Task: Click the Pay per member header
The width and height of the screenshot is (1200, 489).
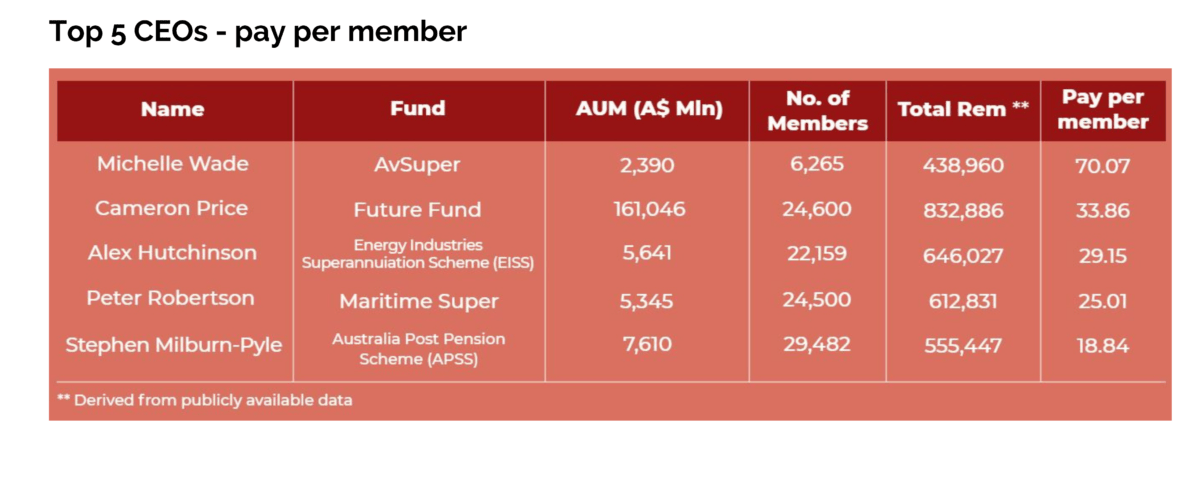Action: [1103, 110]
